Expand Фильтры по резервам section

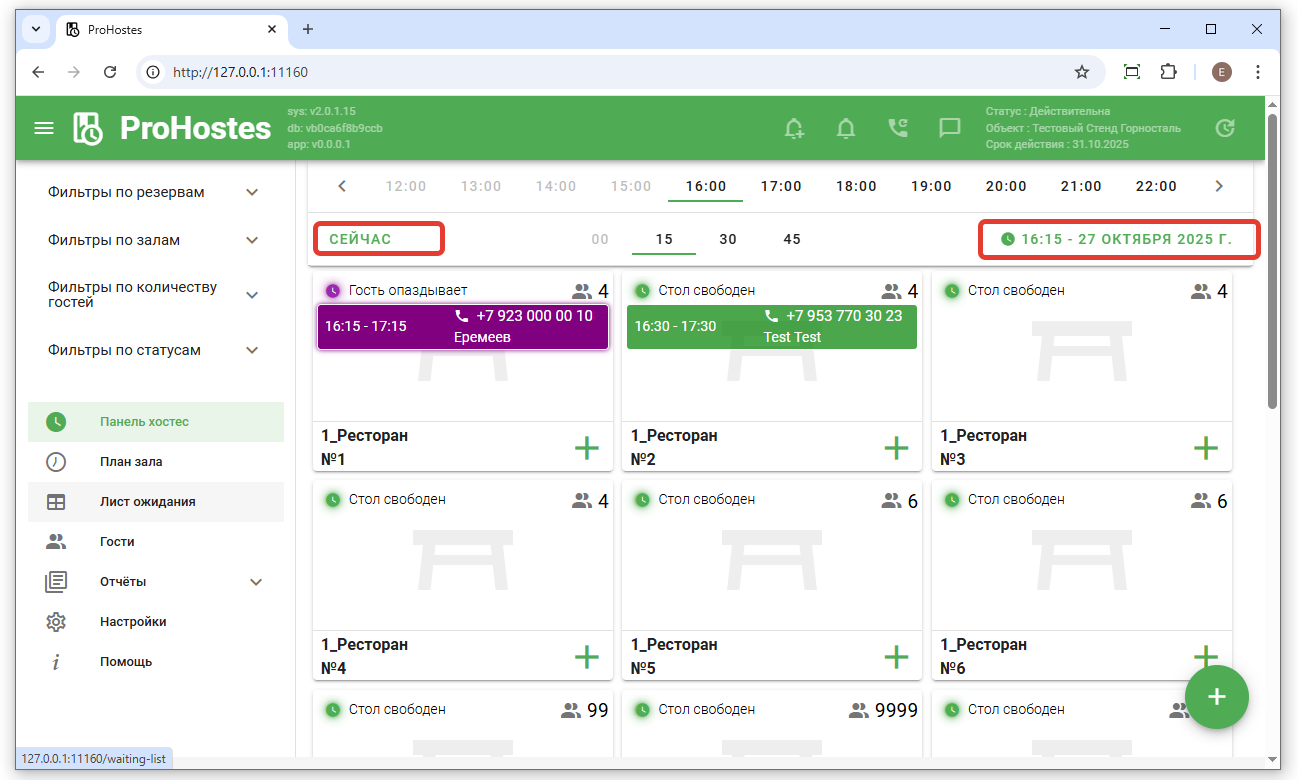pyautogui.click(x=252, y=192)
